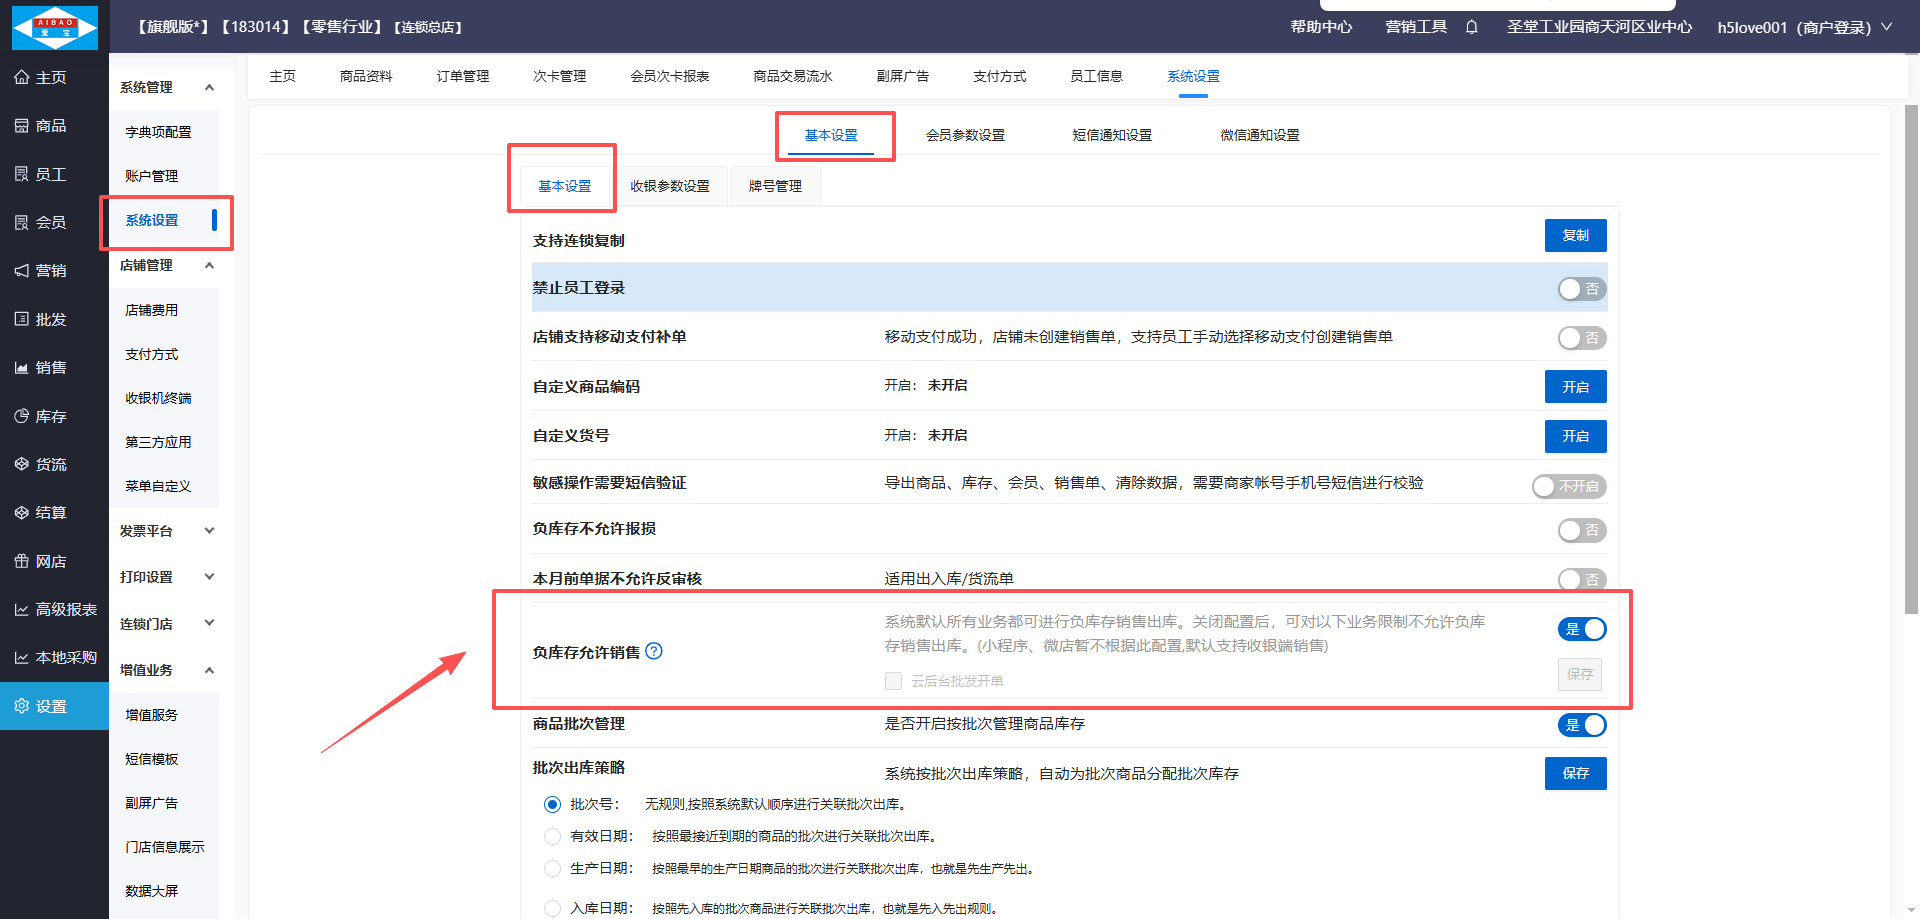Click the AIBAO logo at top left
The height and width of the screenshot is (919, 1920).
point(55,27)
